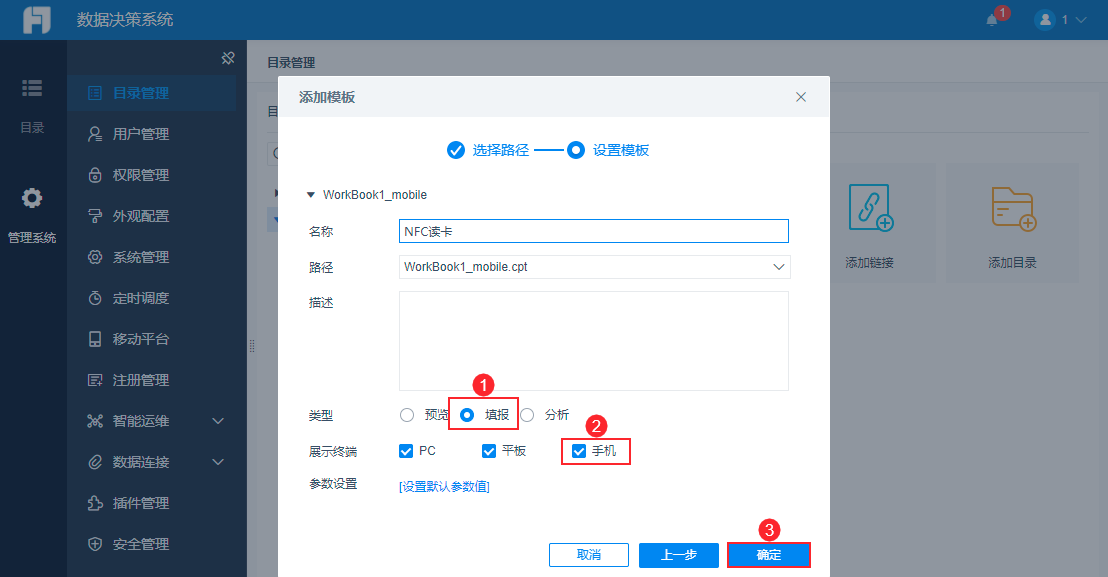Click the 外观配置 paint roller icon
The width and height of the screenshot is (1108, 577).
pos(95,216)
